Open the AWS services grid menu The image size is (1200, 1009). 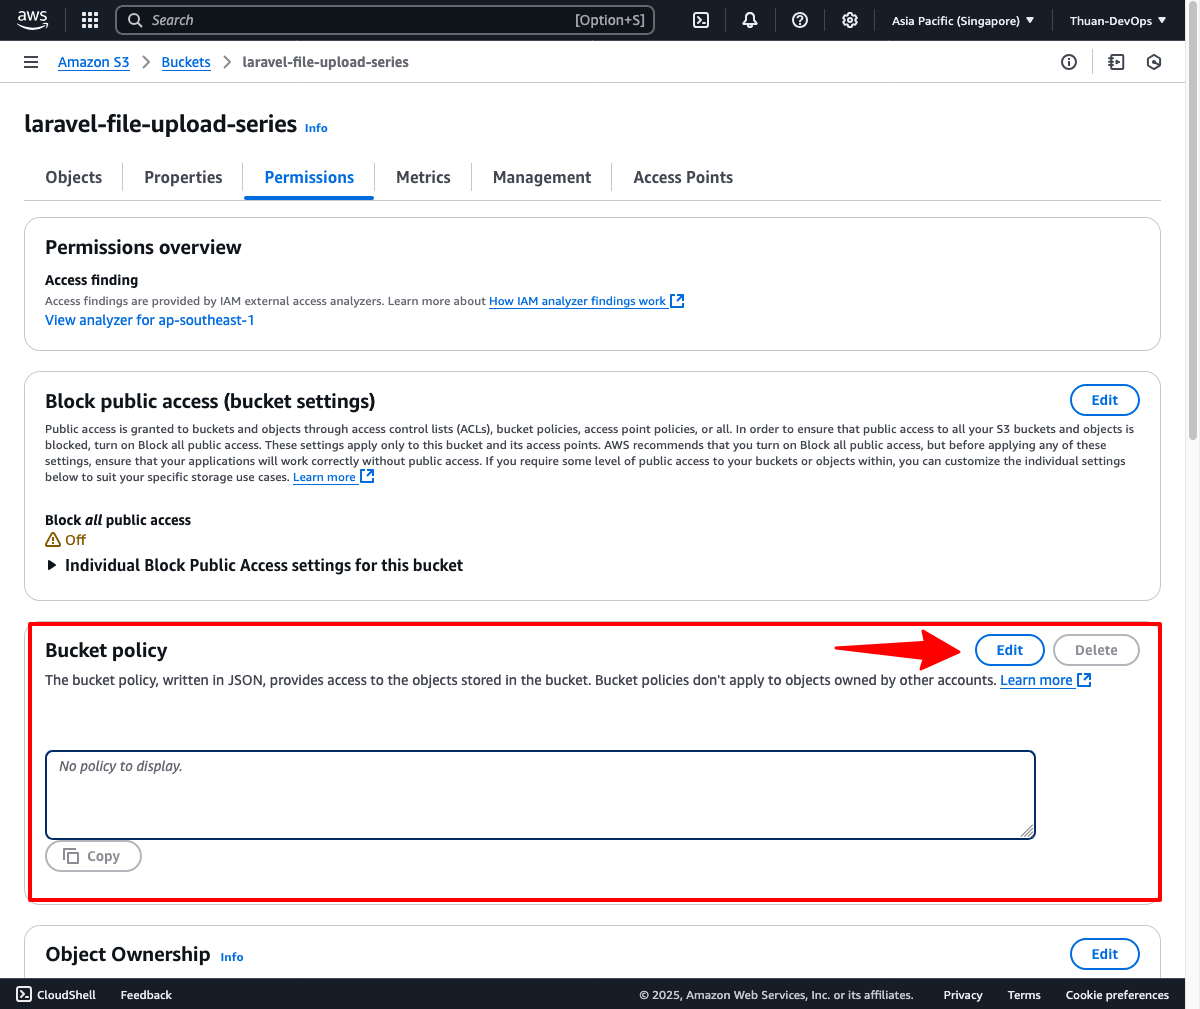(x=90, y=20)
